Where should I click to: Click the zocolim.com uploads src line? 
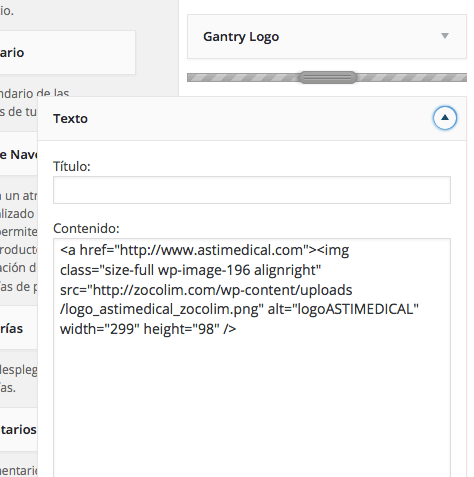pos(206,290)
